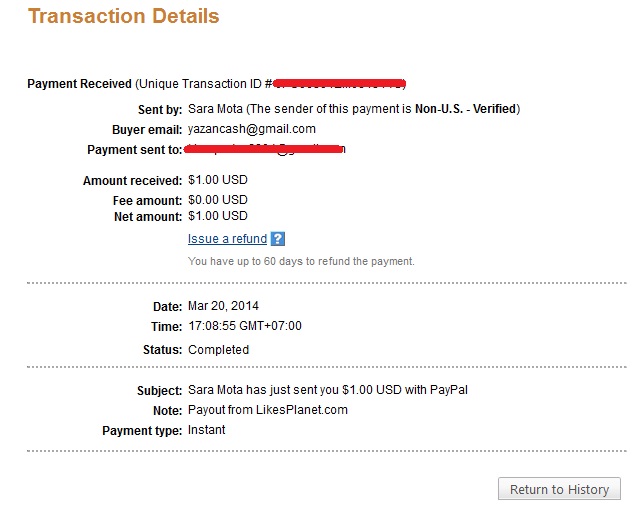Click the time 17:08:55 GMT+07:00
The width and height of the screenshot is (638, 506).
coord(244,326)
